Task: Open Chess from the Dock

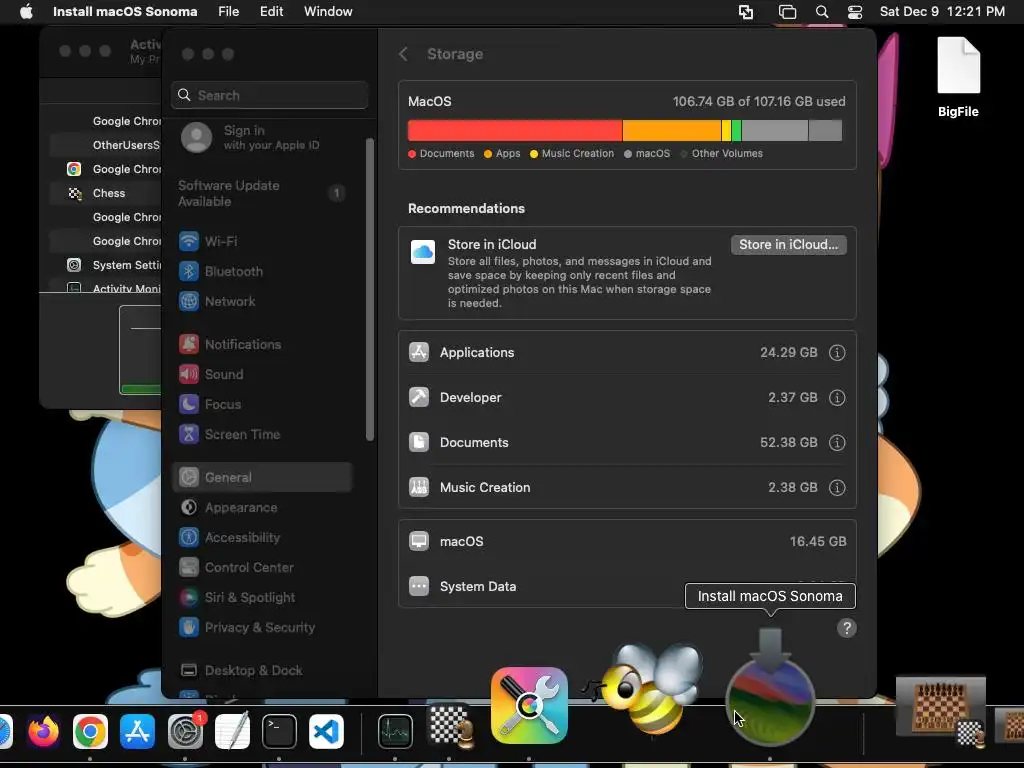Action: (449, 725)
